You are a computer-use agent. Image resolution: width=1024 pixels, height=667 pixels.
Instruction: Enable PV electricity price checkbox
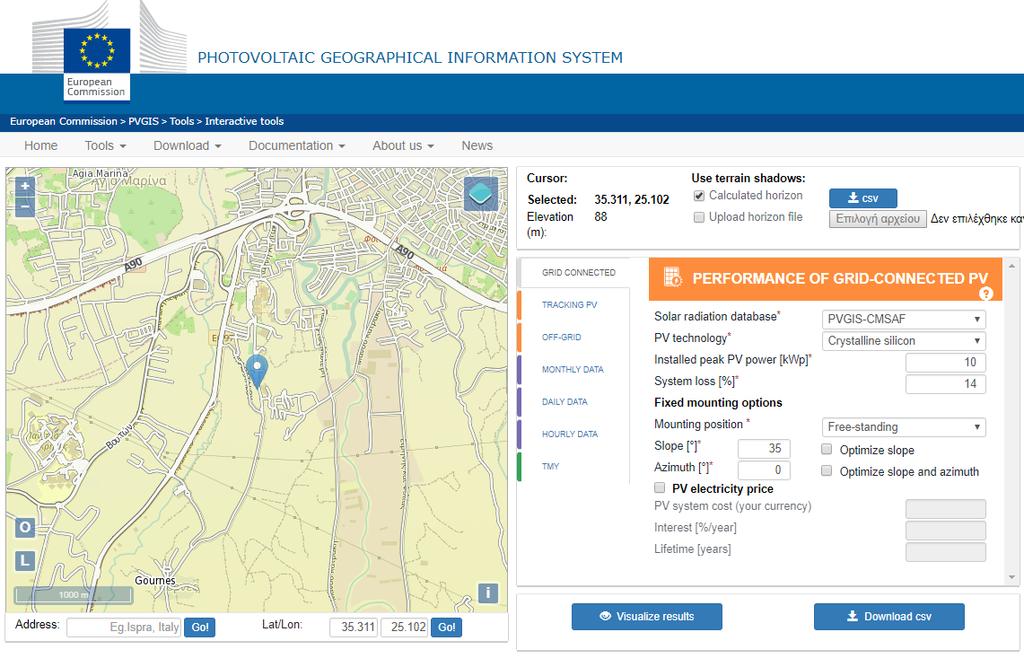tap(660, 488)
